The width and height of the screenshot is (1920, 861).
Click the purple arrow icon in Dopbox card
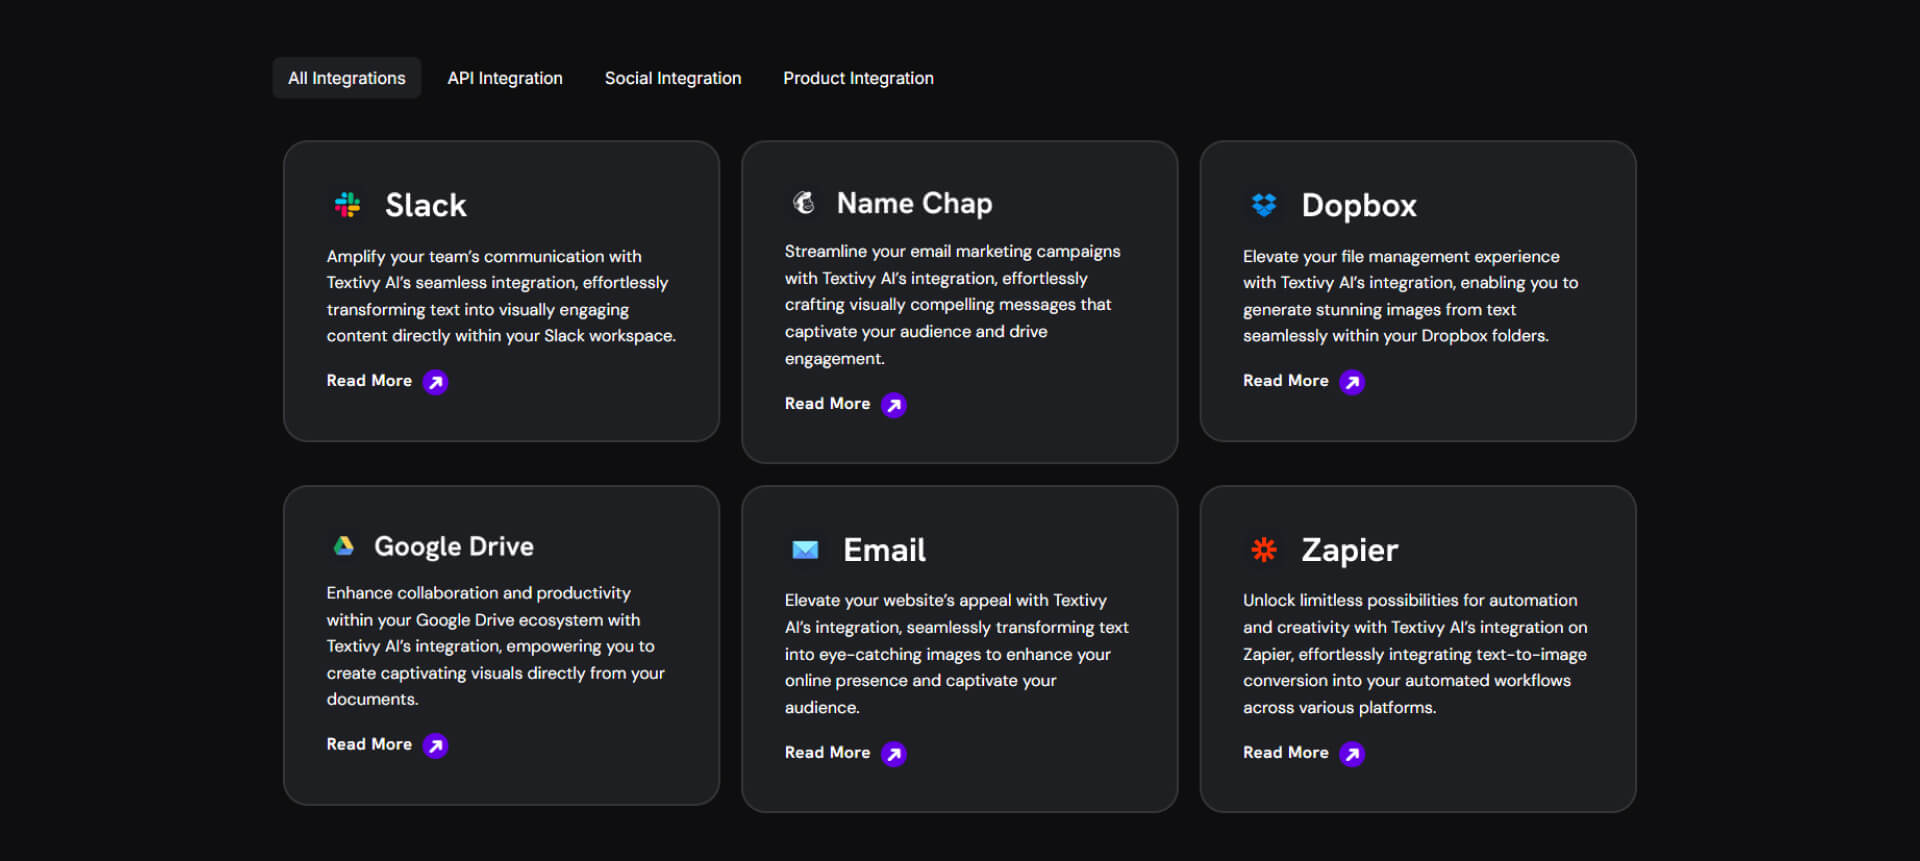pyautogui.click(x=1352, y=382)
